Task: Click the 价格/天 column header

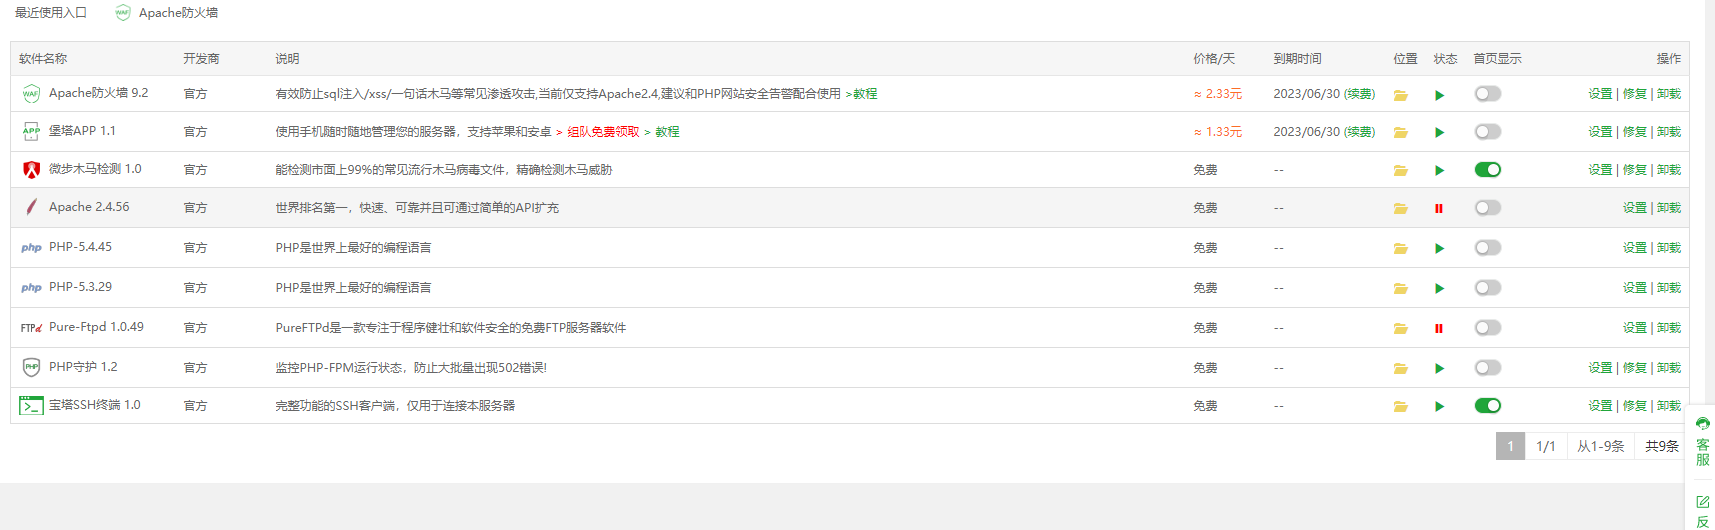Action: (x=1214, y=59)
